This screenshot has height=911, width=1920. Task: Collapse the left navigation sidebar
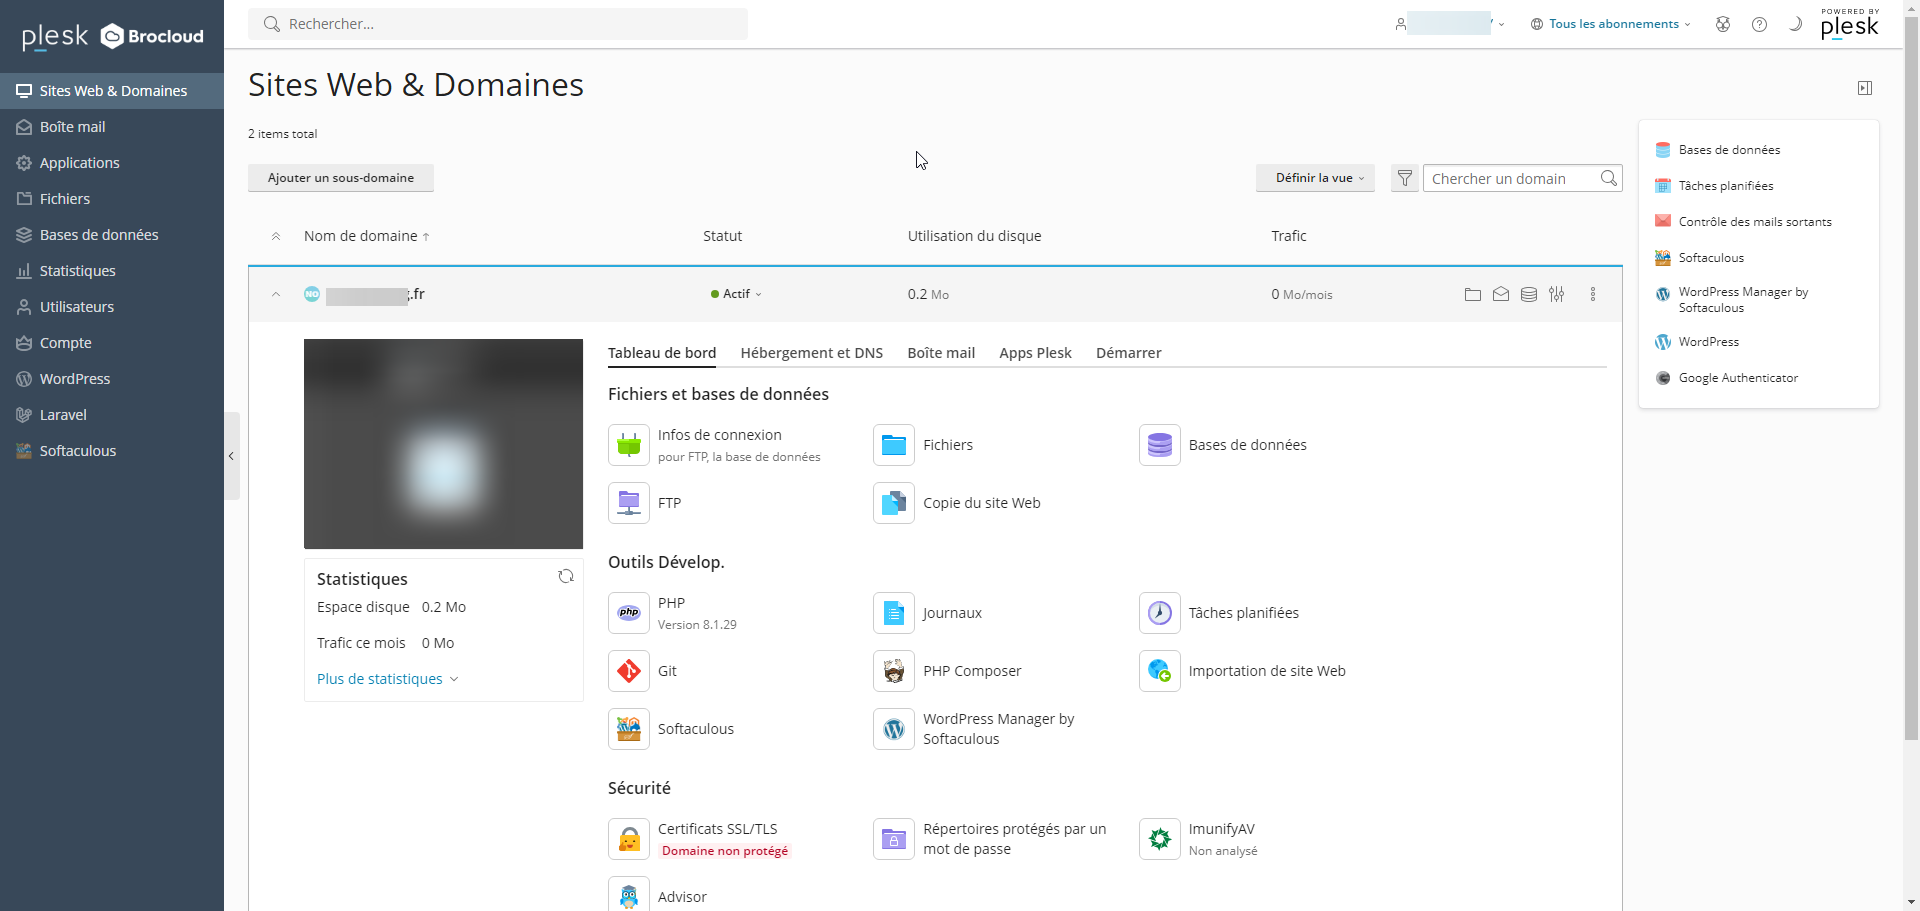[231, 456]
